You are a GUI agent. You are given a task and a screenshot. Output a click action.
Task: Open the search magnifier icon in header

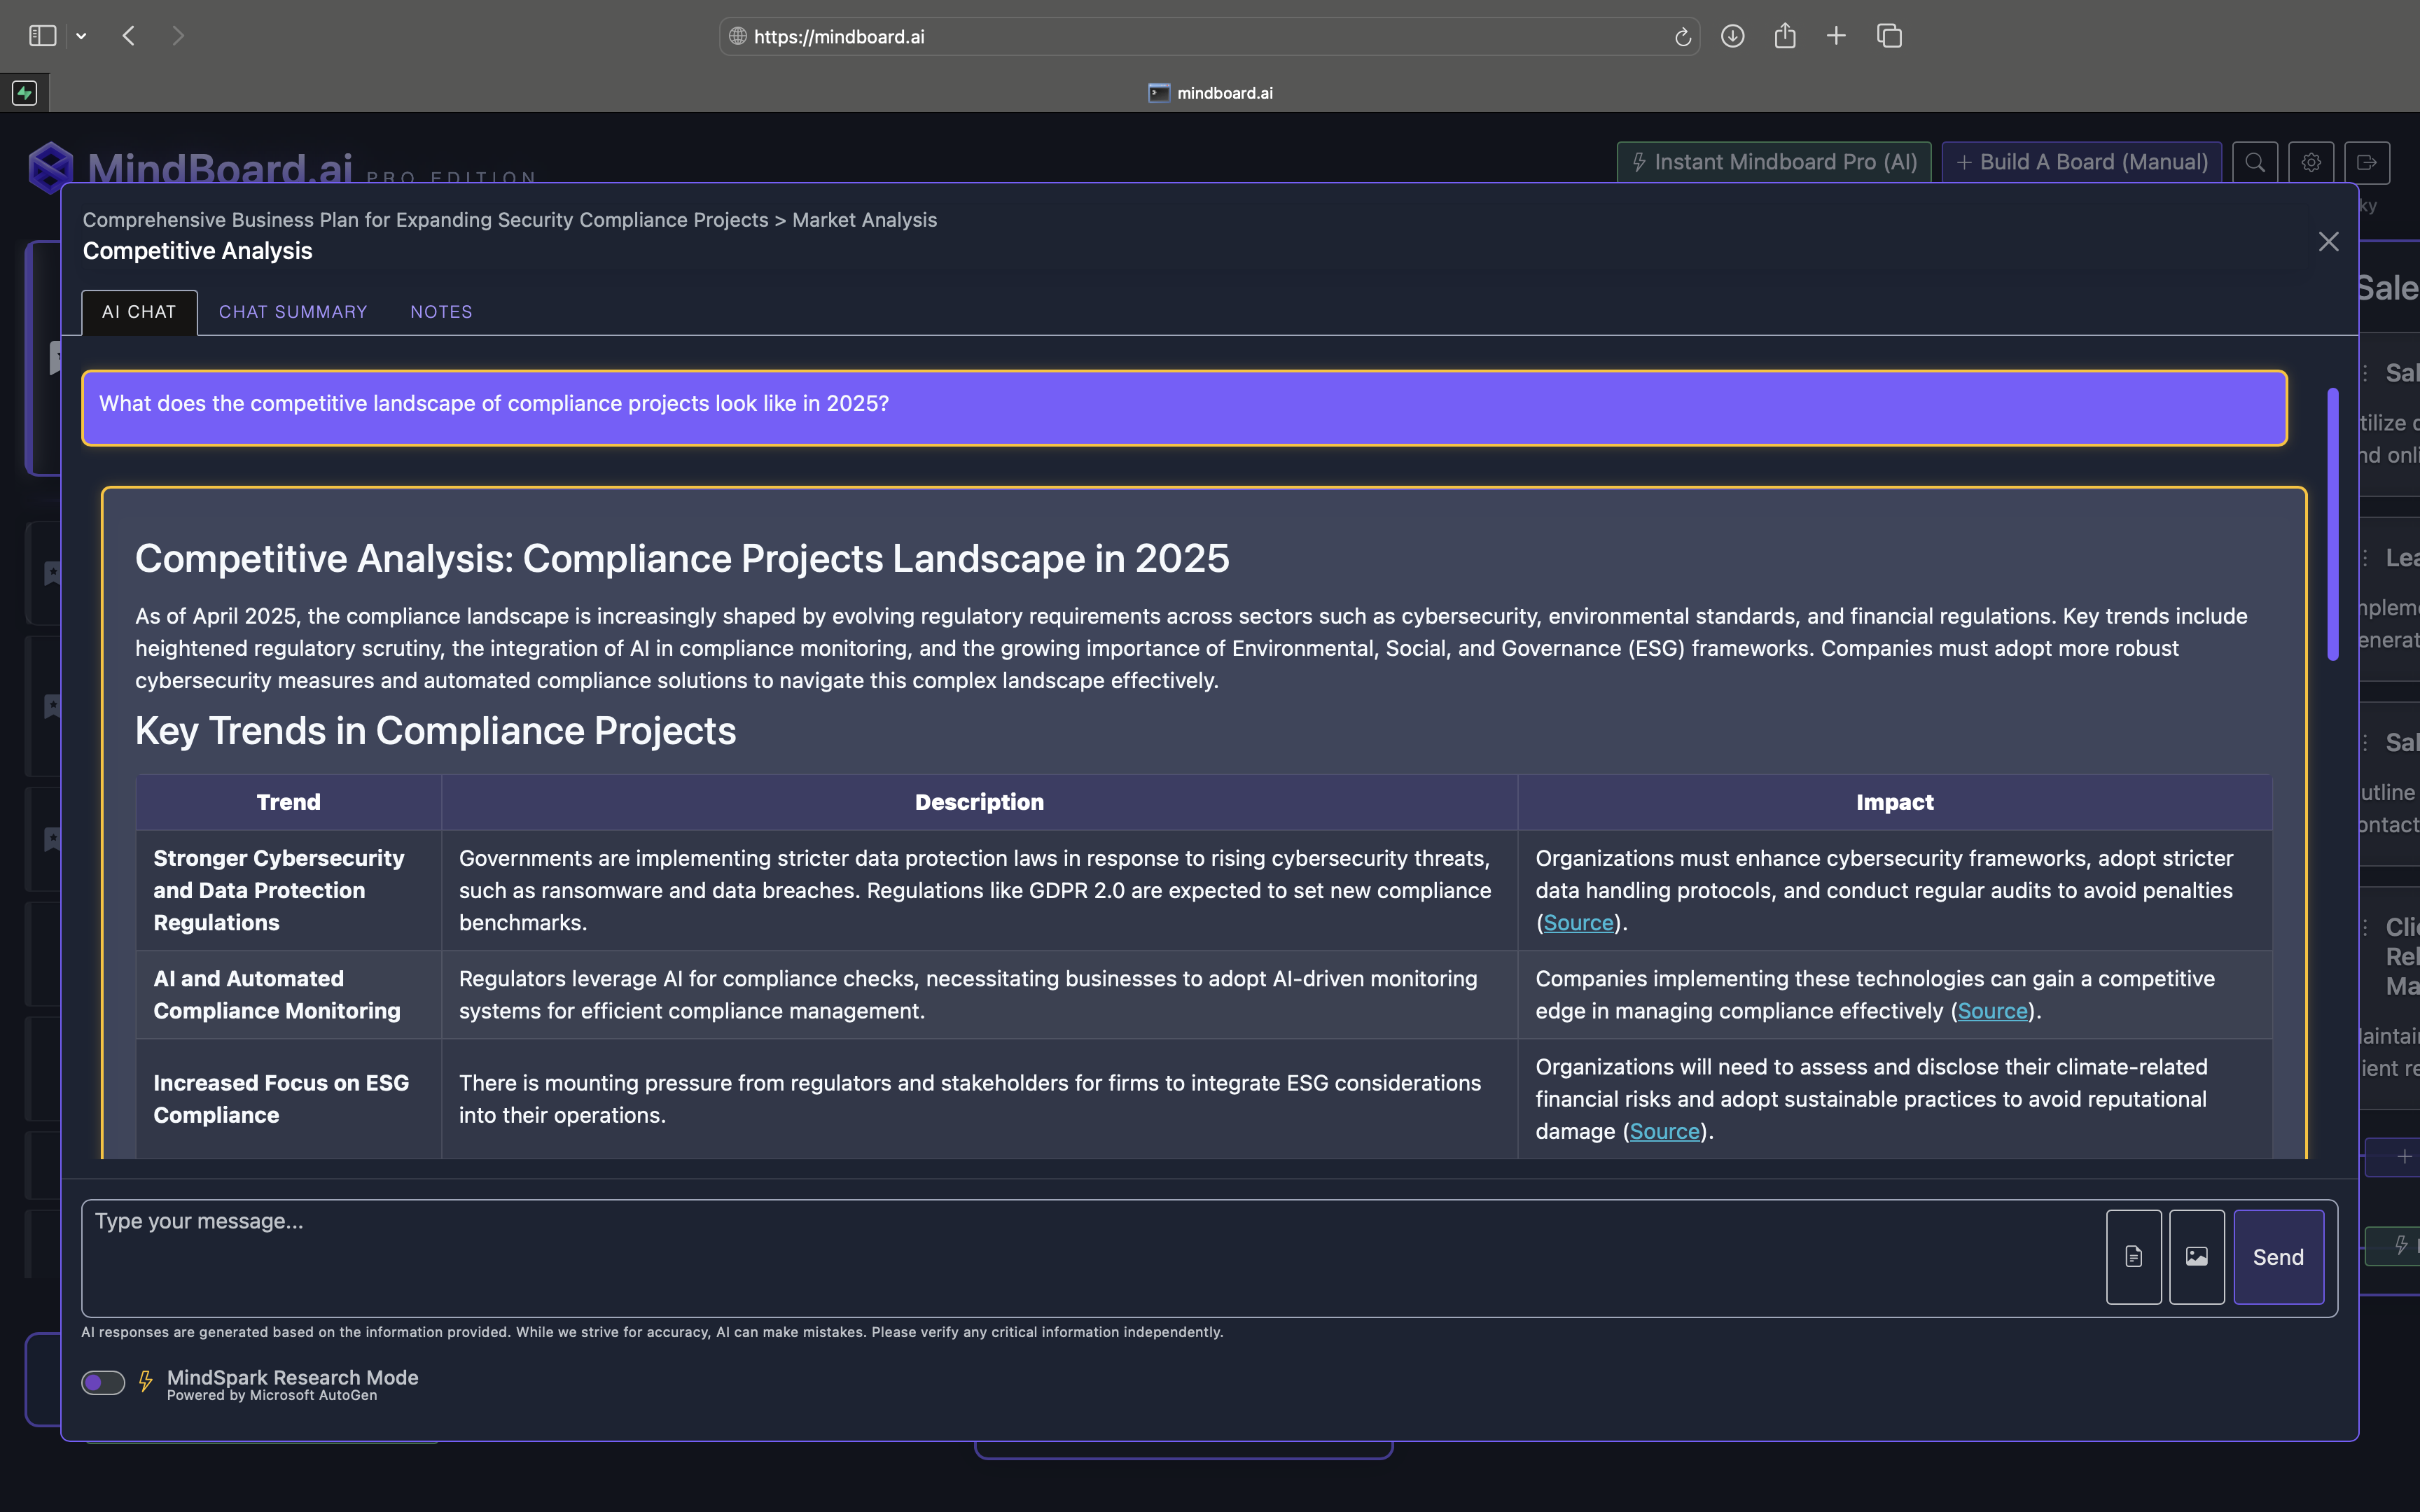(2254, 162)
